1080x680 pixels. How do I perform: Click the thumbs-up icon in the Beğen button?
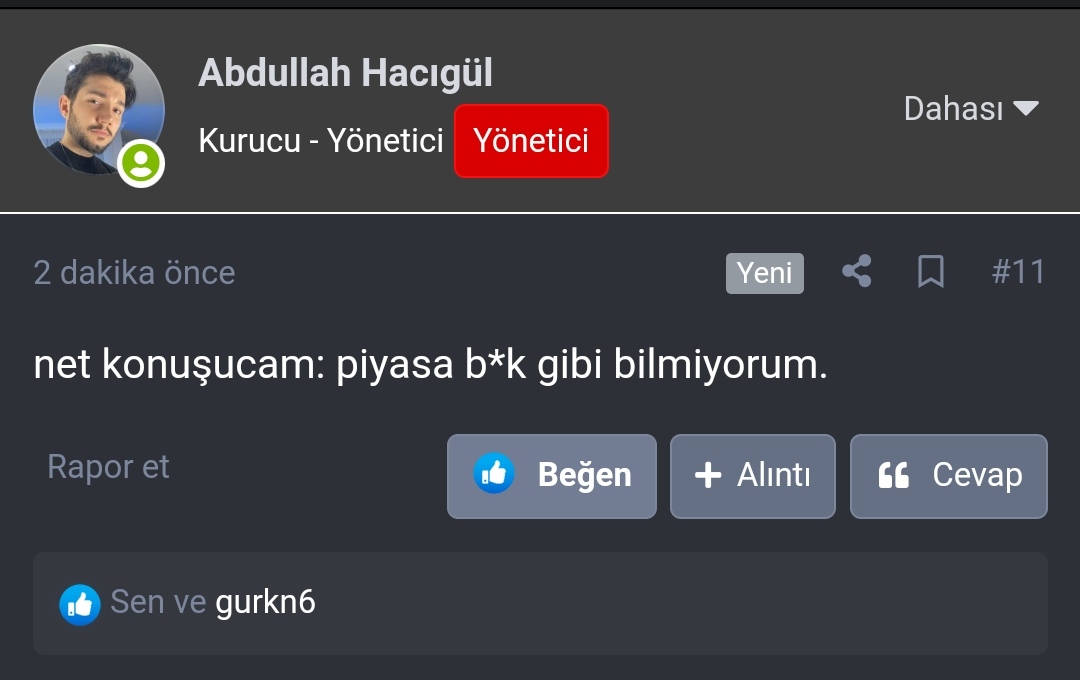(494, 474)
